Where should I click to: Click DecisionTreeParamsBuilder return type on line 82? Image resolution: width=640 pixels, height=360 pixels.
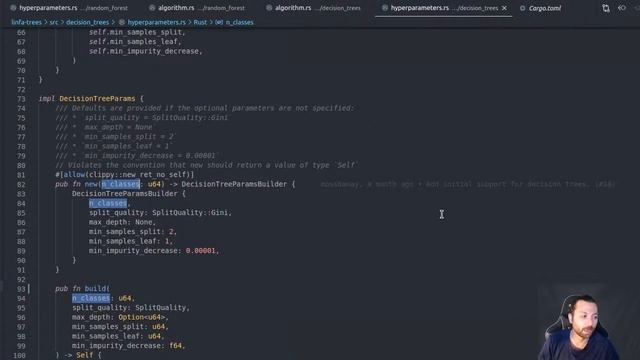234,184
